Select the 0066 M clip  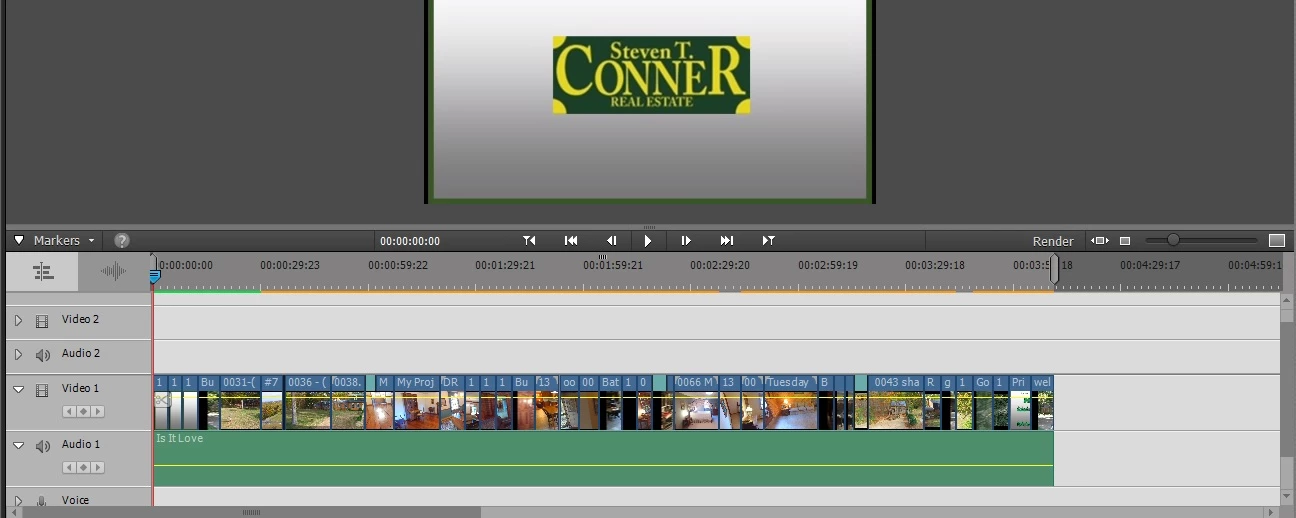click(696, 403)
